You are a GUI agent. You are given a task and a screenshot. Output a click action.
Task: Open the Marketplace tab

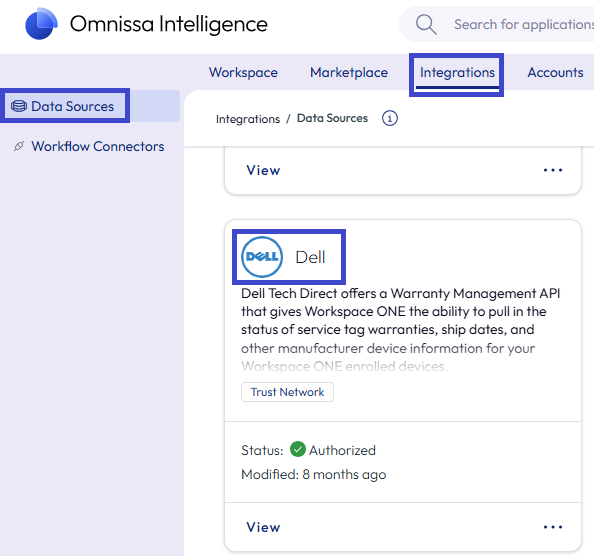(x=349, y=72)
